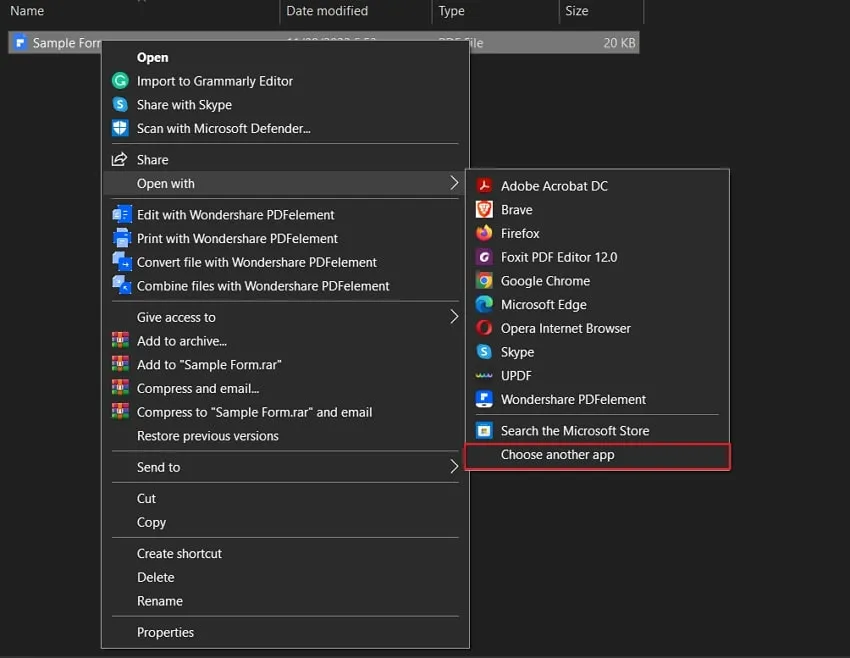Select Properties in the context menu
Screen dimensions: 850x658
pyautogui.click(x=165, y=632)
